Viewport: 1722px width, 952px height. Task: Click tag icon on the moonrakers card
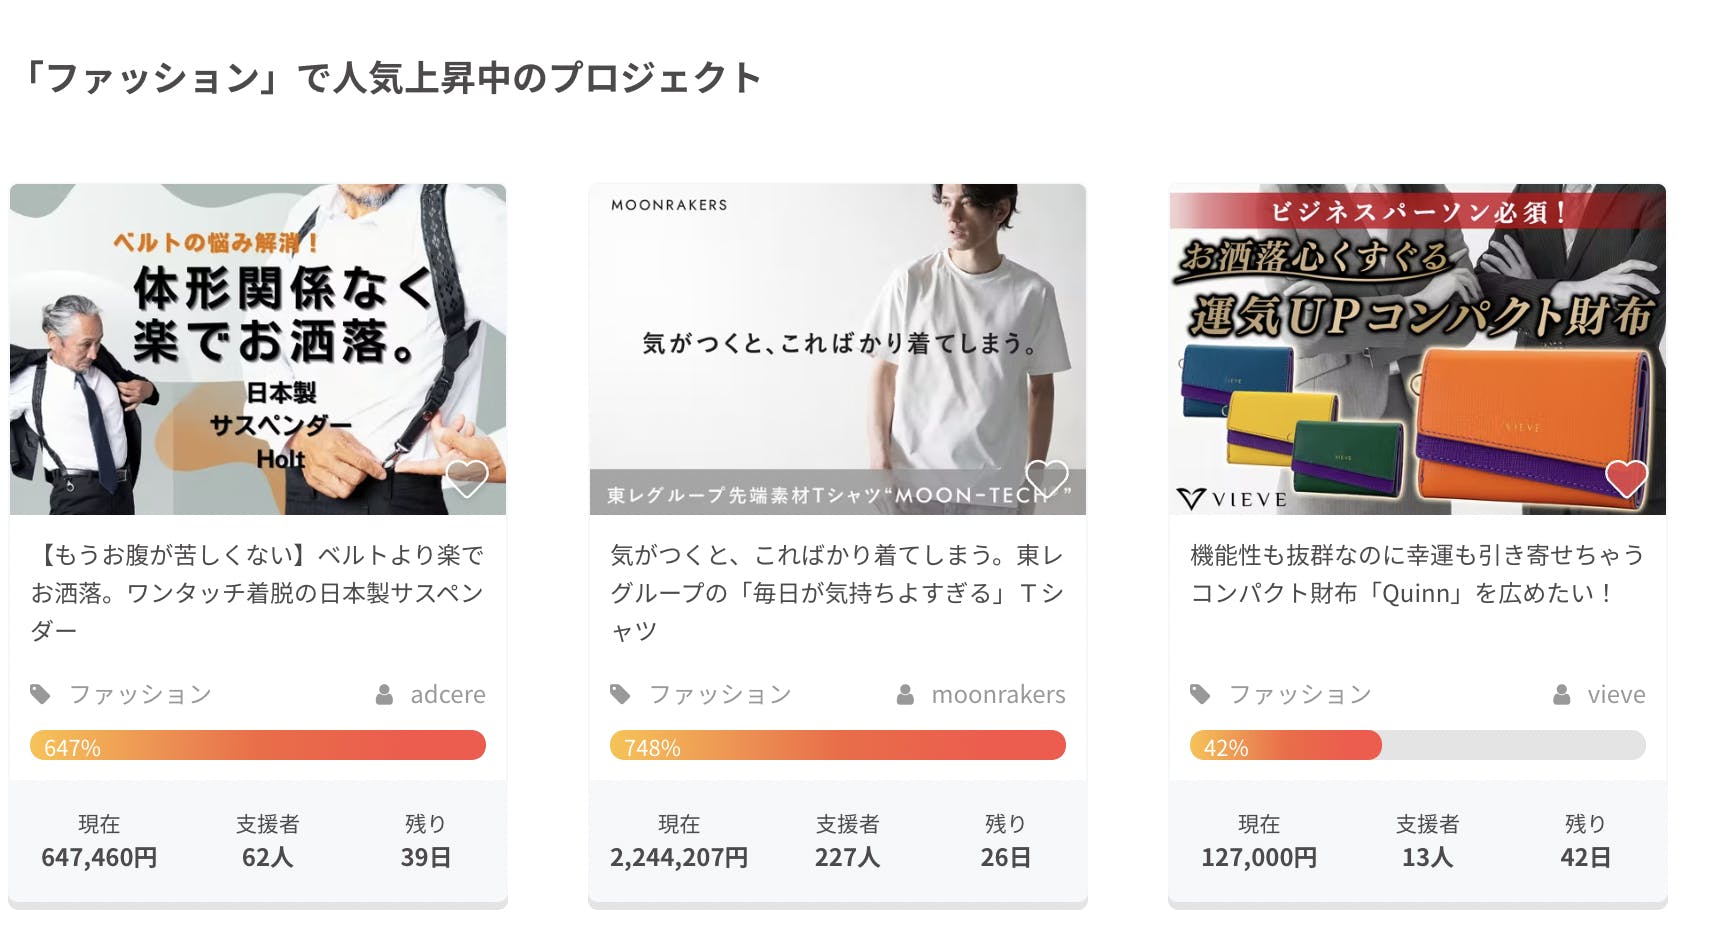click(620, 694)
